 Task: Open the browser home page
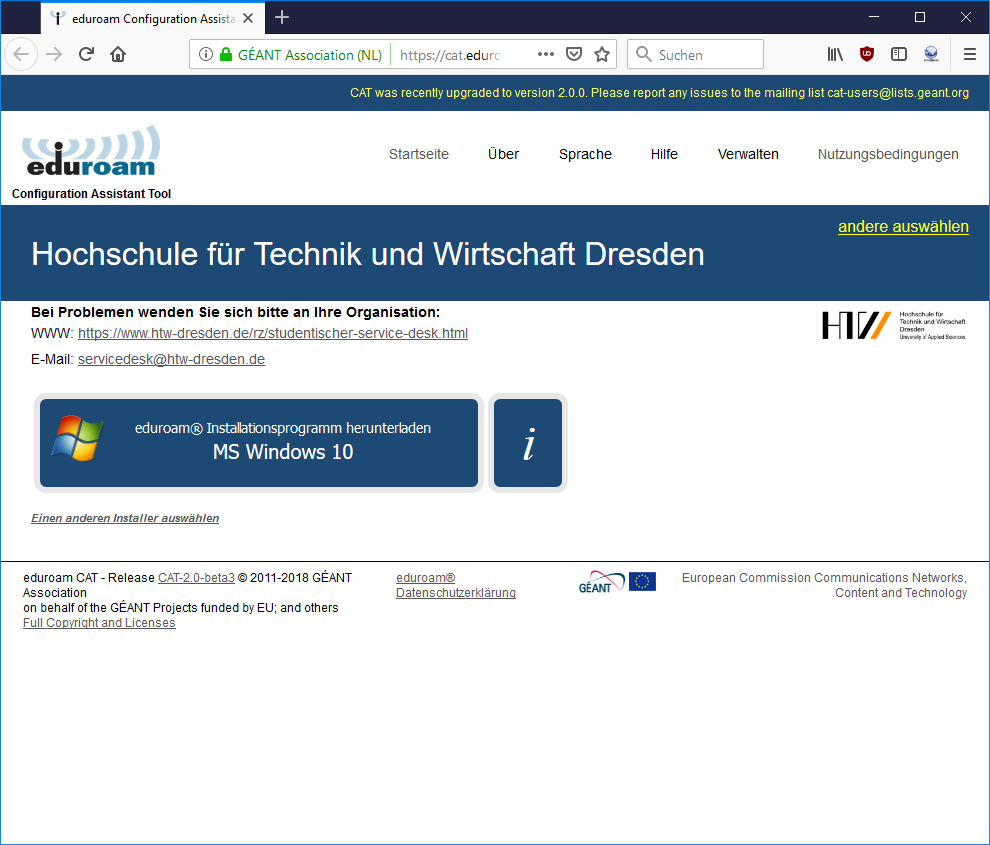118,54
